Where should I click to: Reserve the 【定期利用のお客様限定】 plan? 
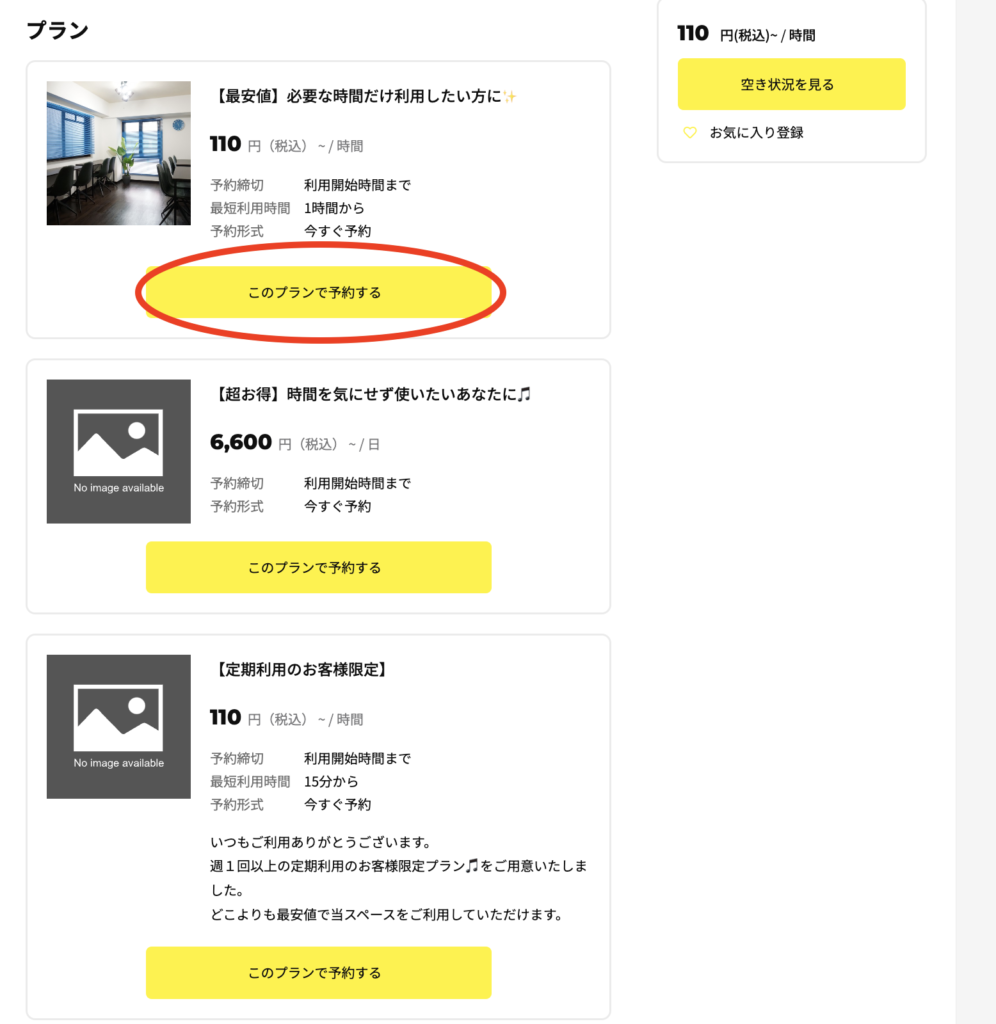pyautogui.click(x=318, y=972)
